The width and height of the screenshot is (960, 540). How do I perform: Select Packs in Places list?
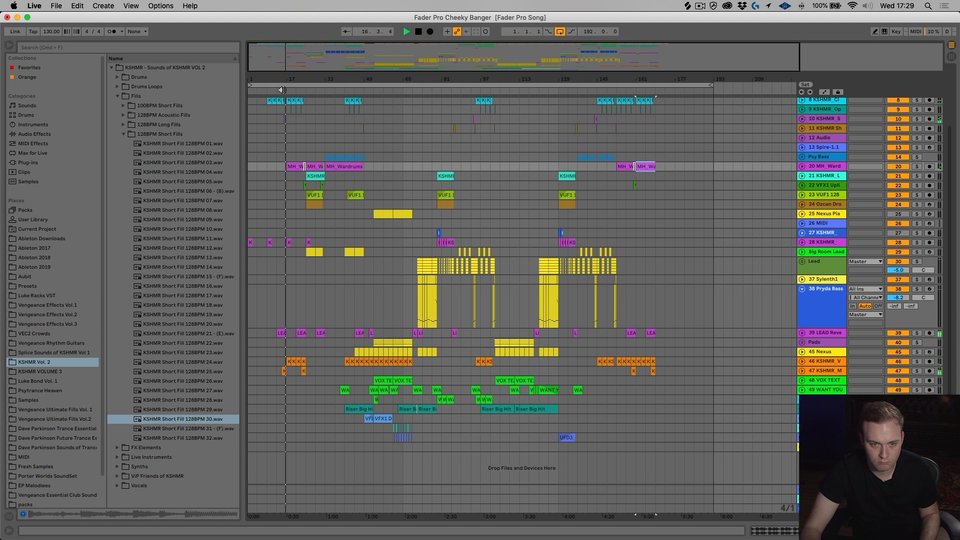25,210
